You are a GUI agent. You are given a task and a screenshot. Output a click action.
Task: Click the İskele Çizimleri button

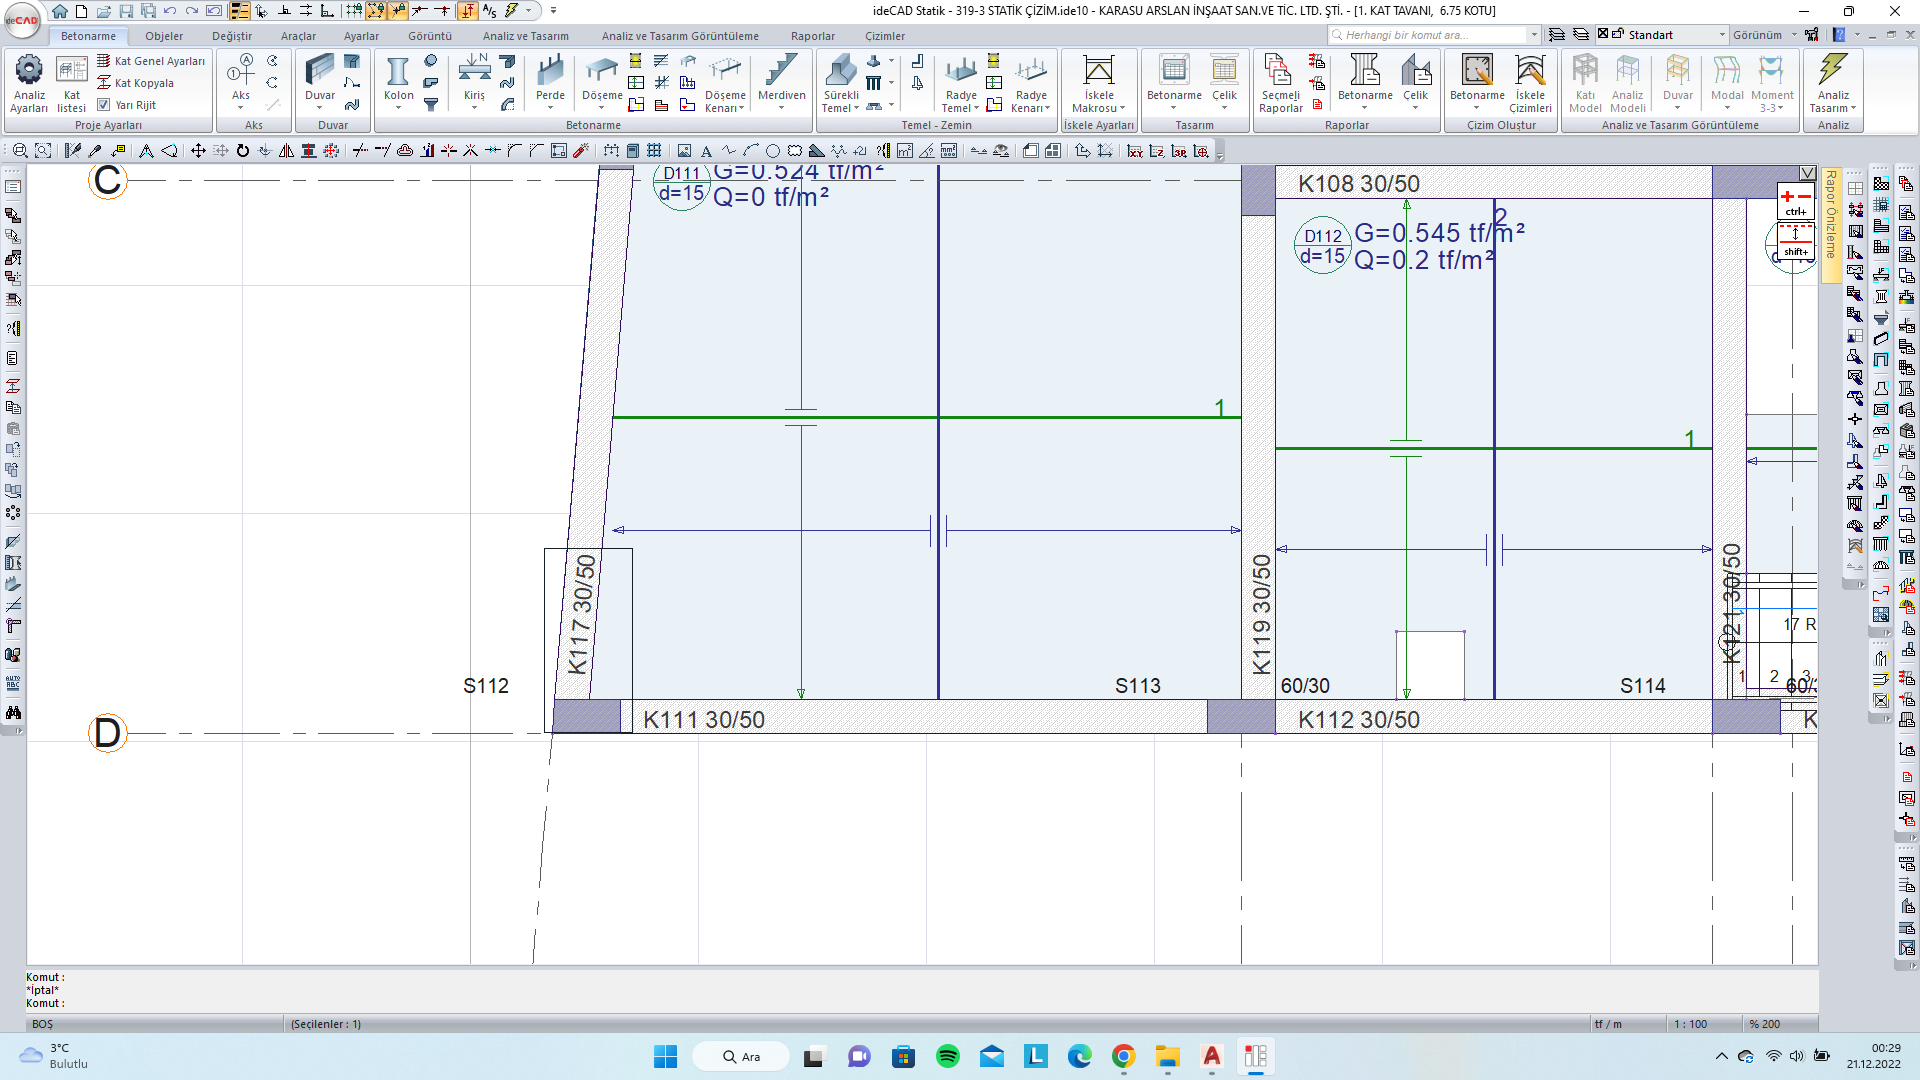pyautogui.click(x=1530, y=83)
